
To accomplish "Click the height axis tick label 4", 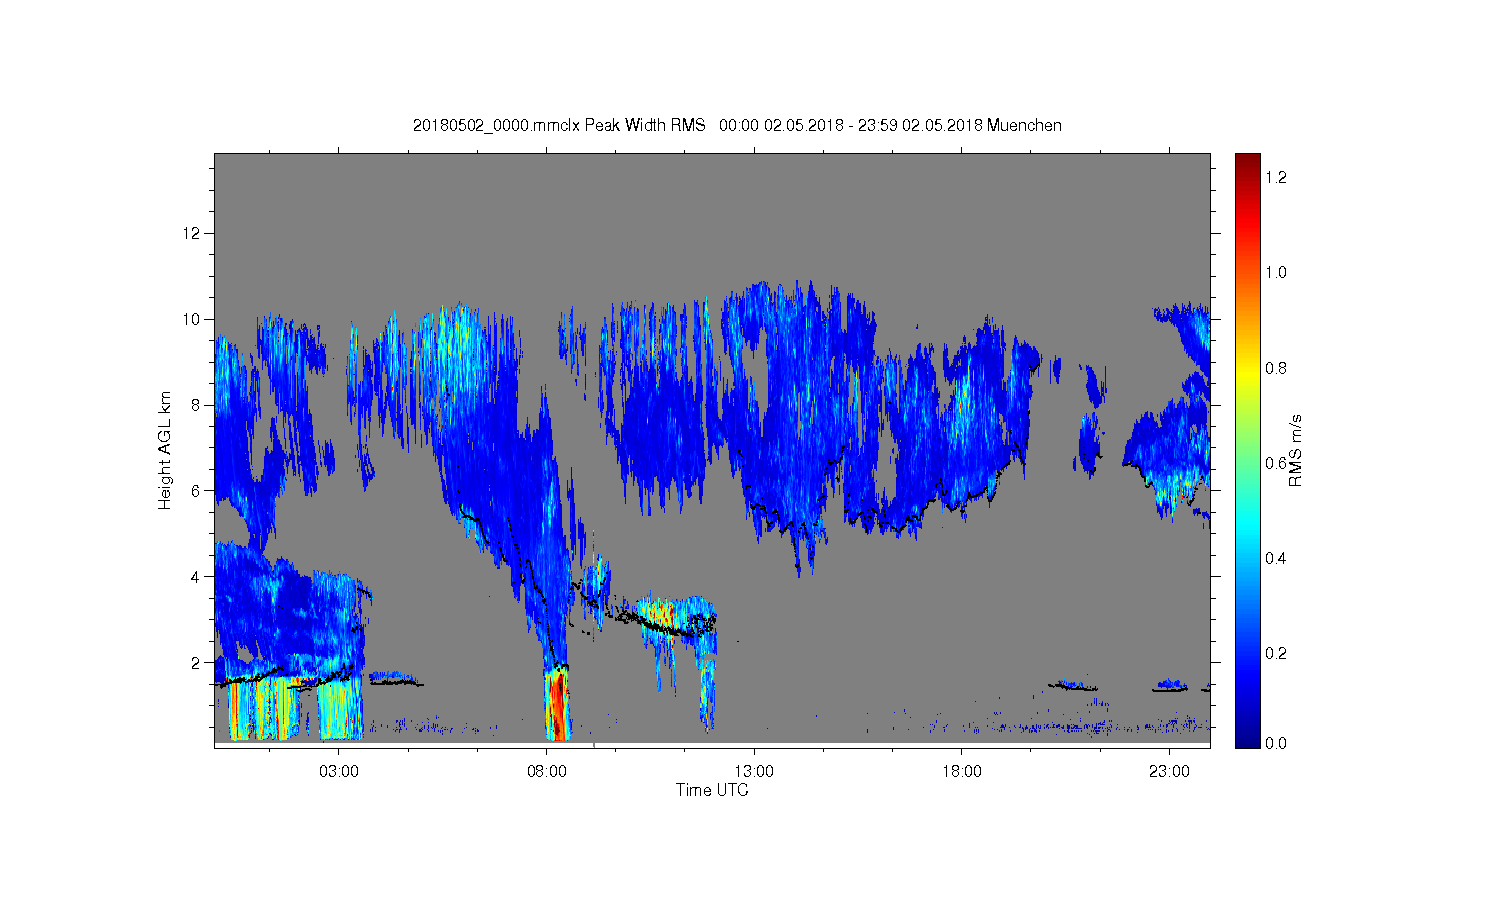I will click(x=196, y=577).
